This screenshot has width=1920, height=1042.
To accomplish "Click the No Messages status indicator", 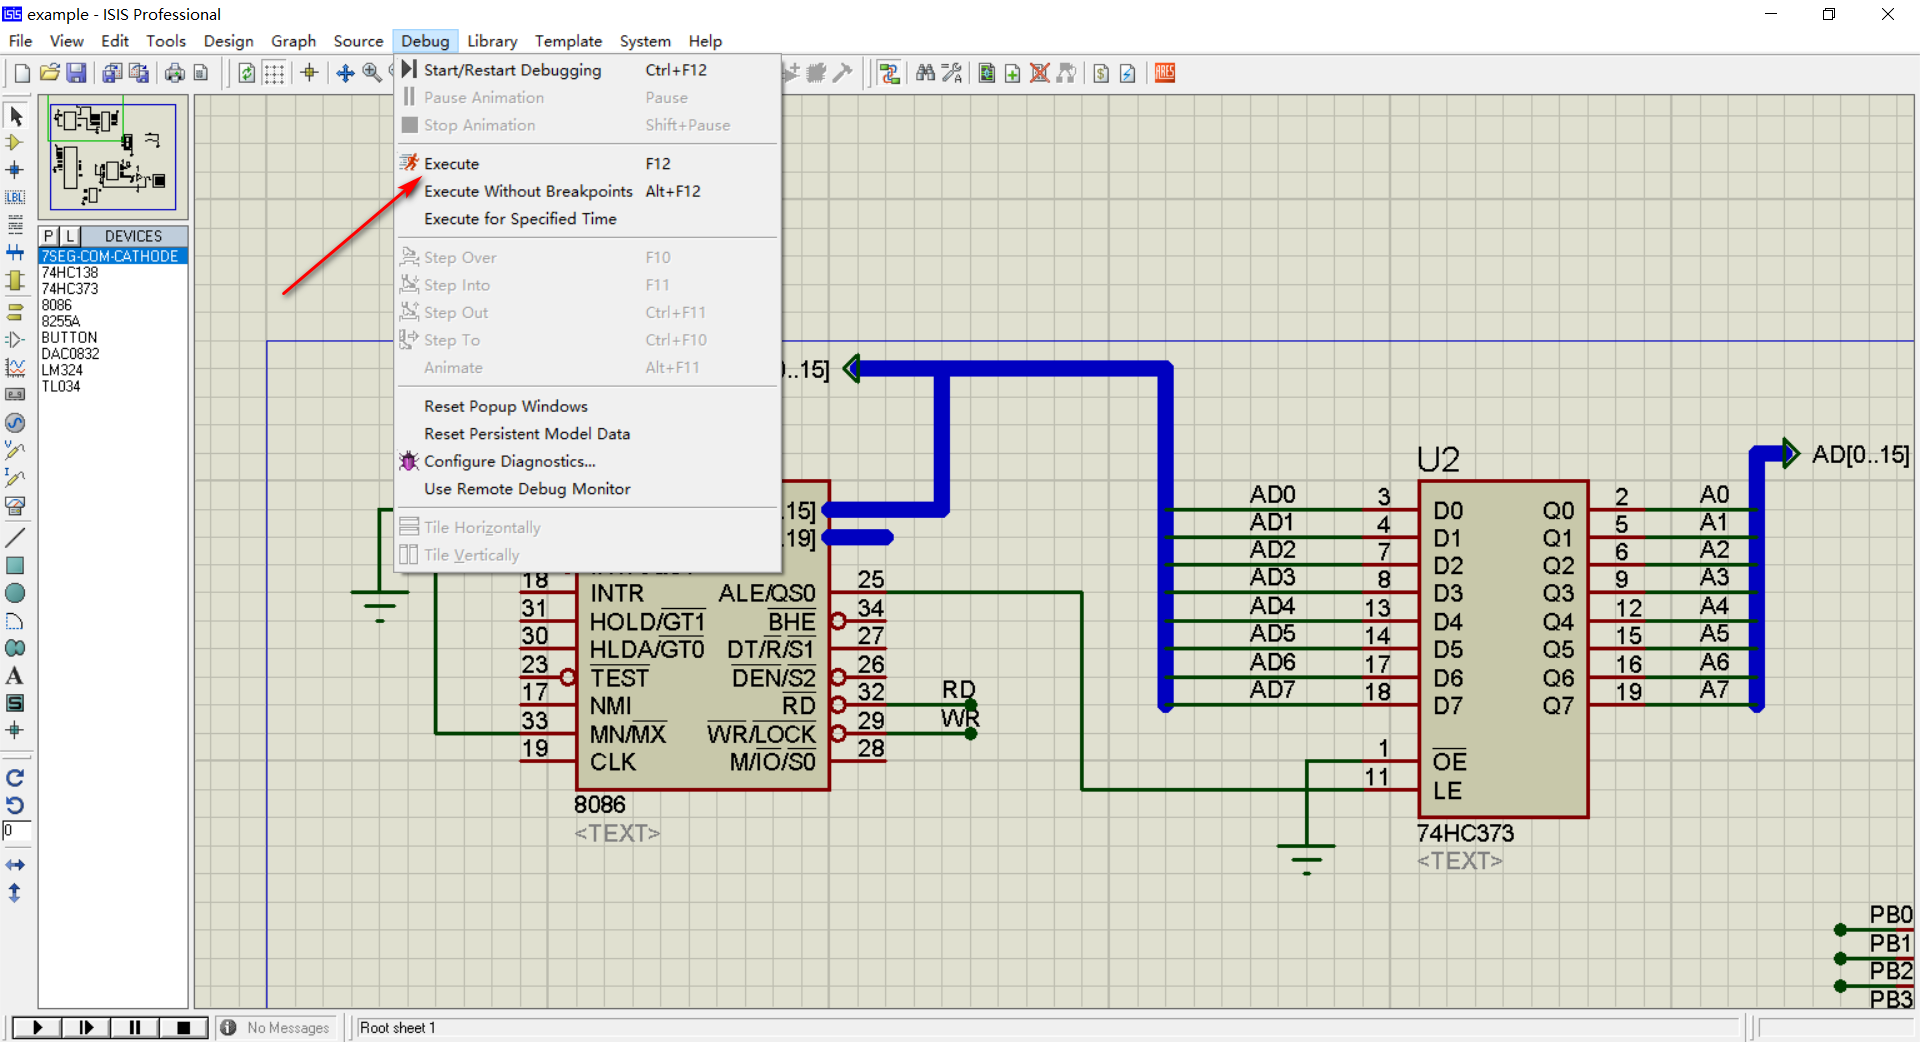I will point(276,1027).
